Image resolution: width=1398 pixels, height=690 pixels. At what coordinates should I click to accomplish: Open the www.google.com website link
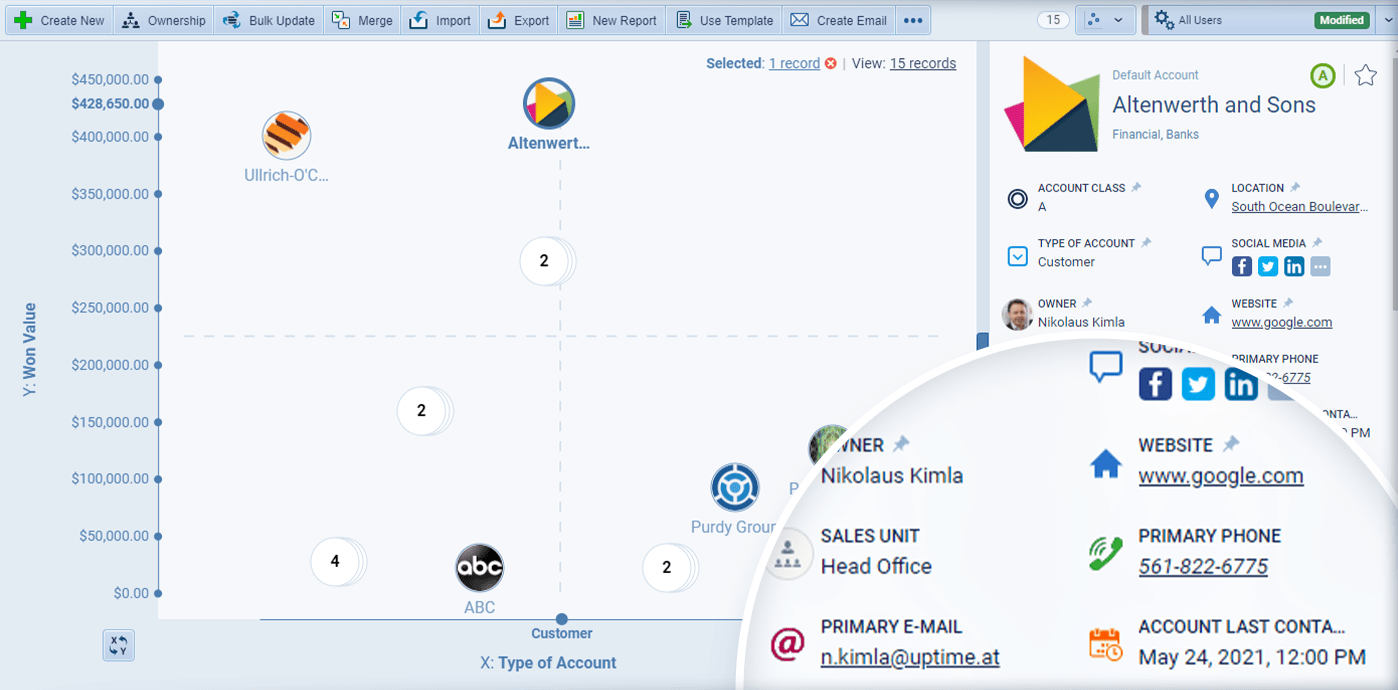(1282, 322)
